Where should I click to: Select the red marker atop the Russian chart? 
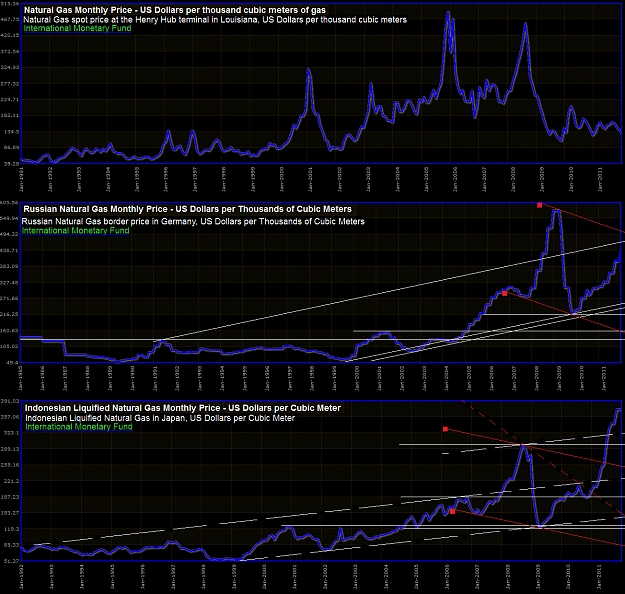(539, 205)
